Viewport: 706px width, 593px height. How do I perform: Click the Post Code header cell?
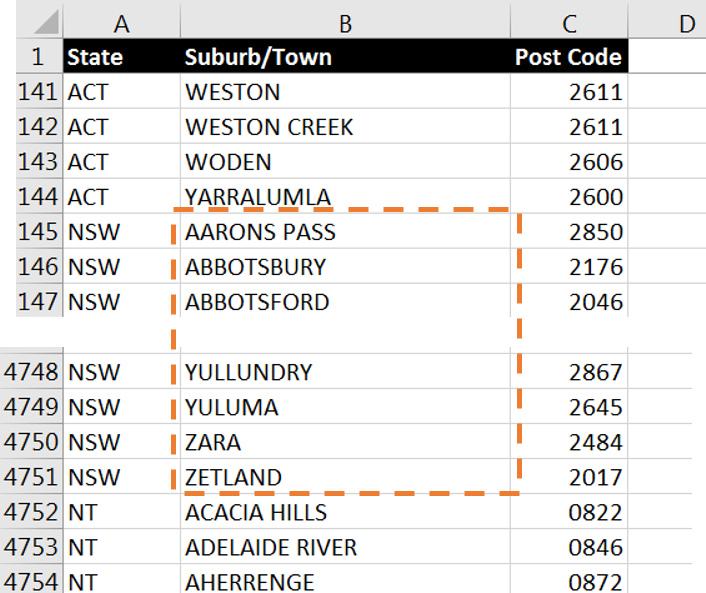[x=569, y=57]
